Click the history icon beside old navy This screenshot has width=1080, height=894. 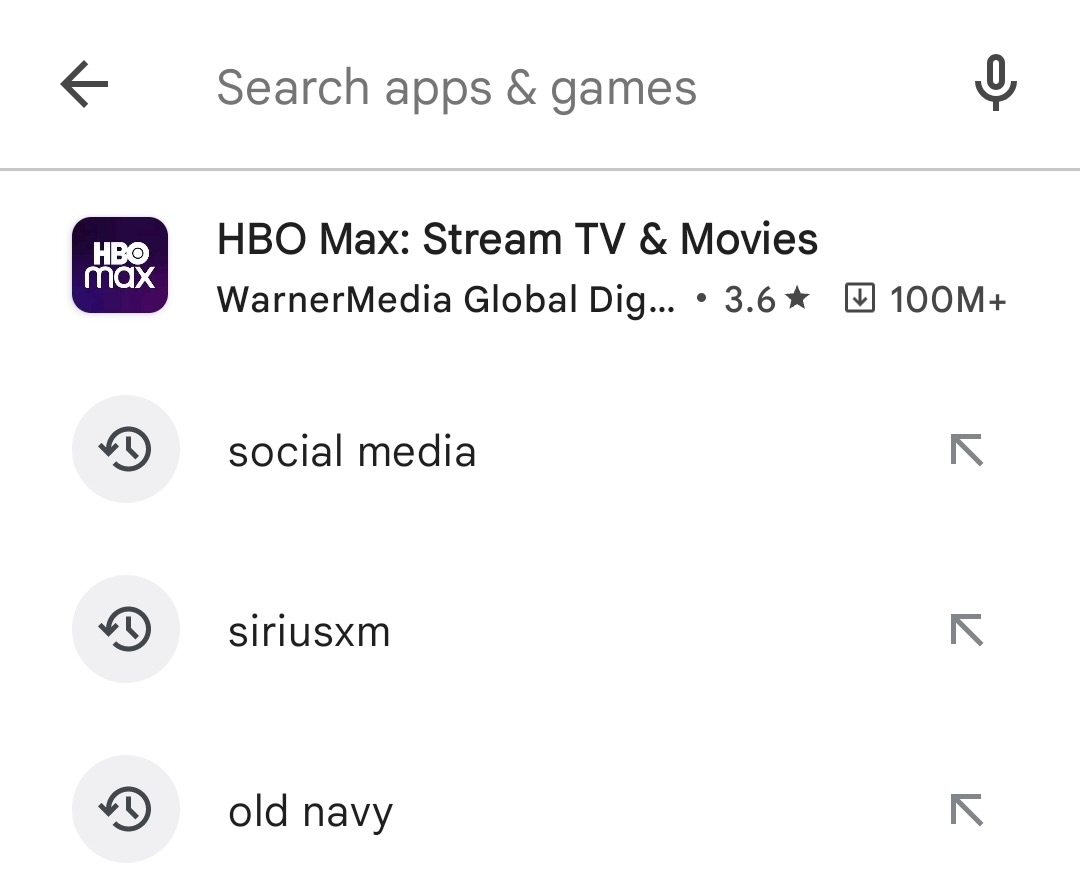(x=126, y=809)
